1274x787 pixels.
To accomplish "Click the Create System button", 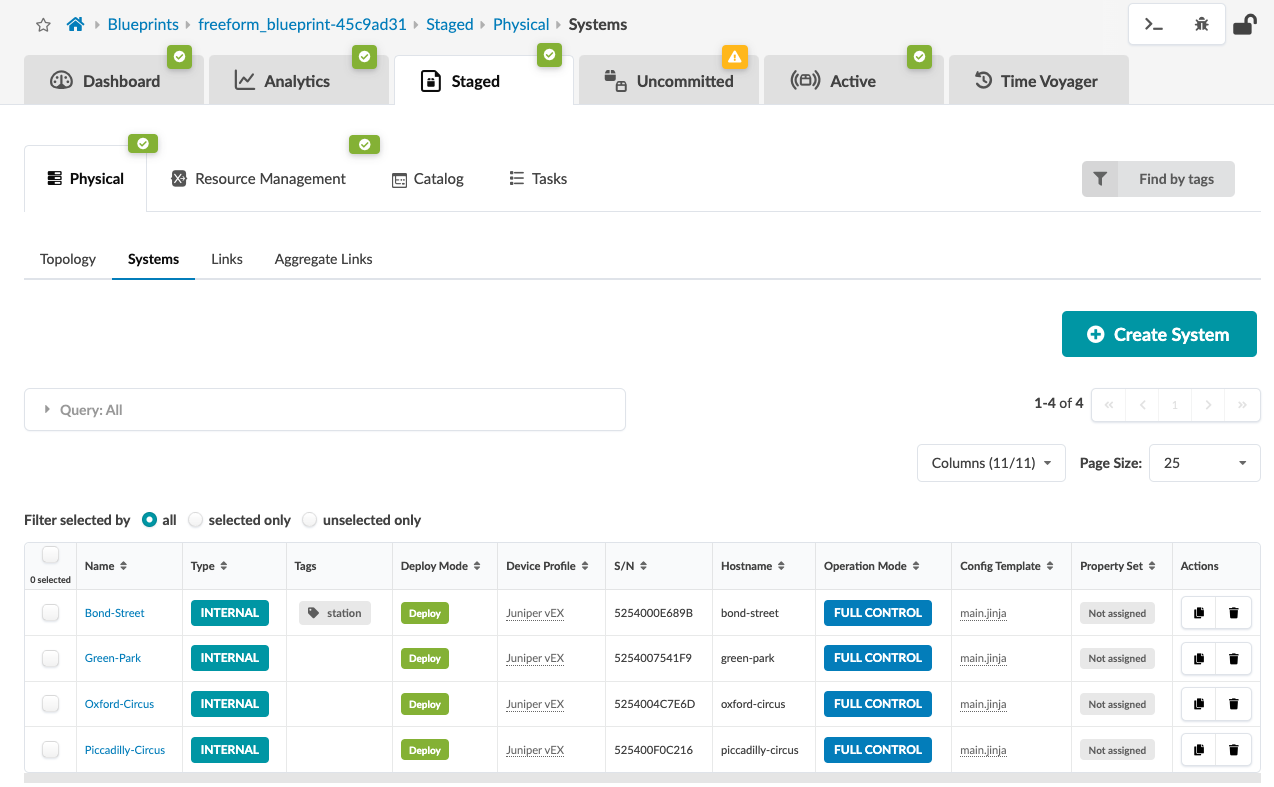I will tap(1158, 335).
